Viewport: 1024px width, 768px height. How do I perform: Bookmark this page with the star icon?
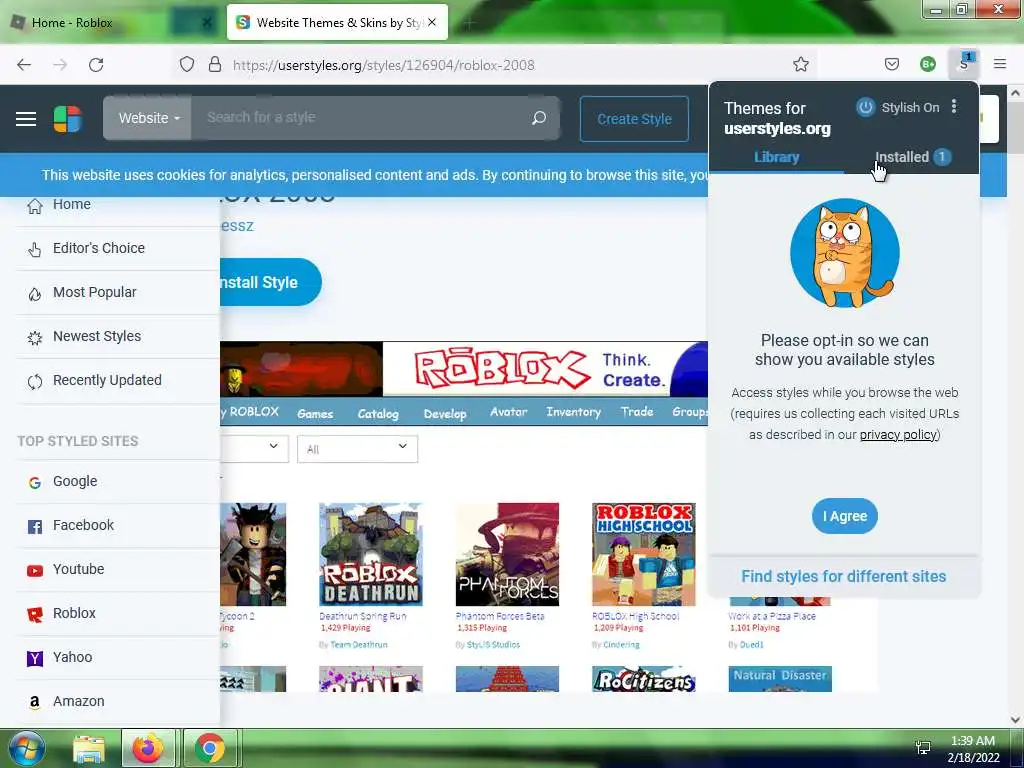click(x=801, y=64)
